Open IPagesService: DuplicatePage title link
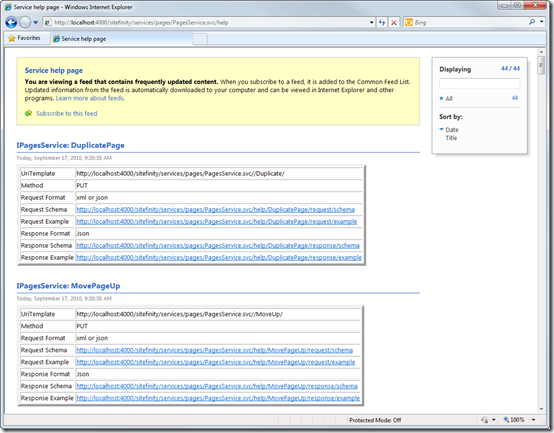 70,145
